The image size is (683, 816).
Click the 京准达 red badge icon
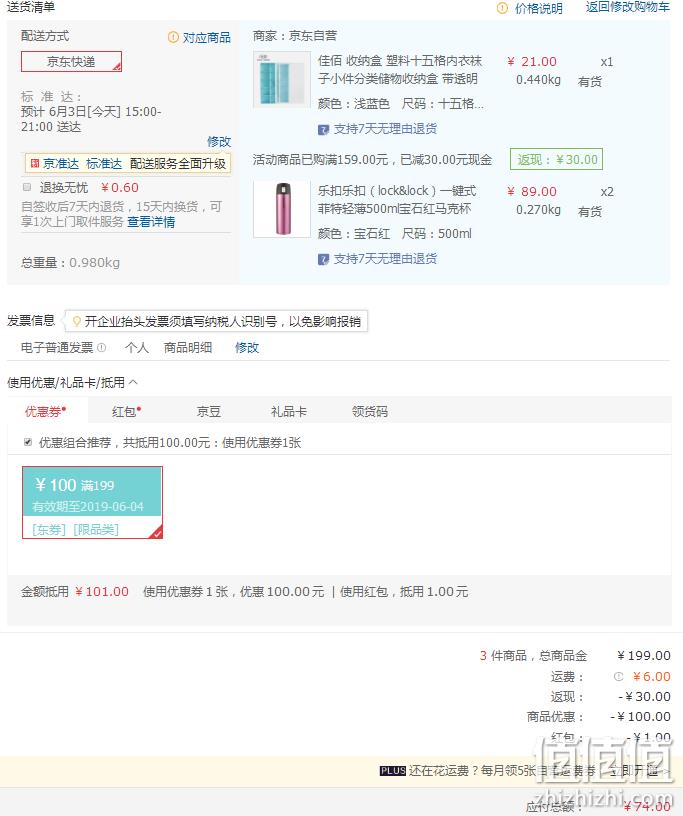[35, 163]
